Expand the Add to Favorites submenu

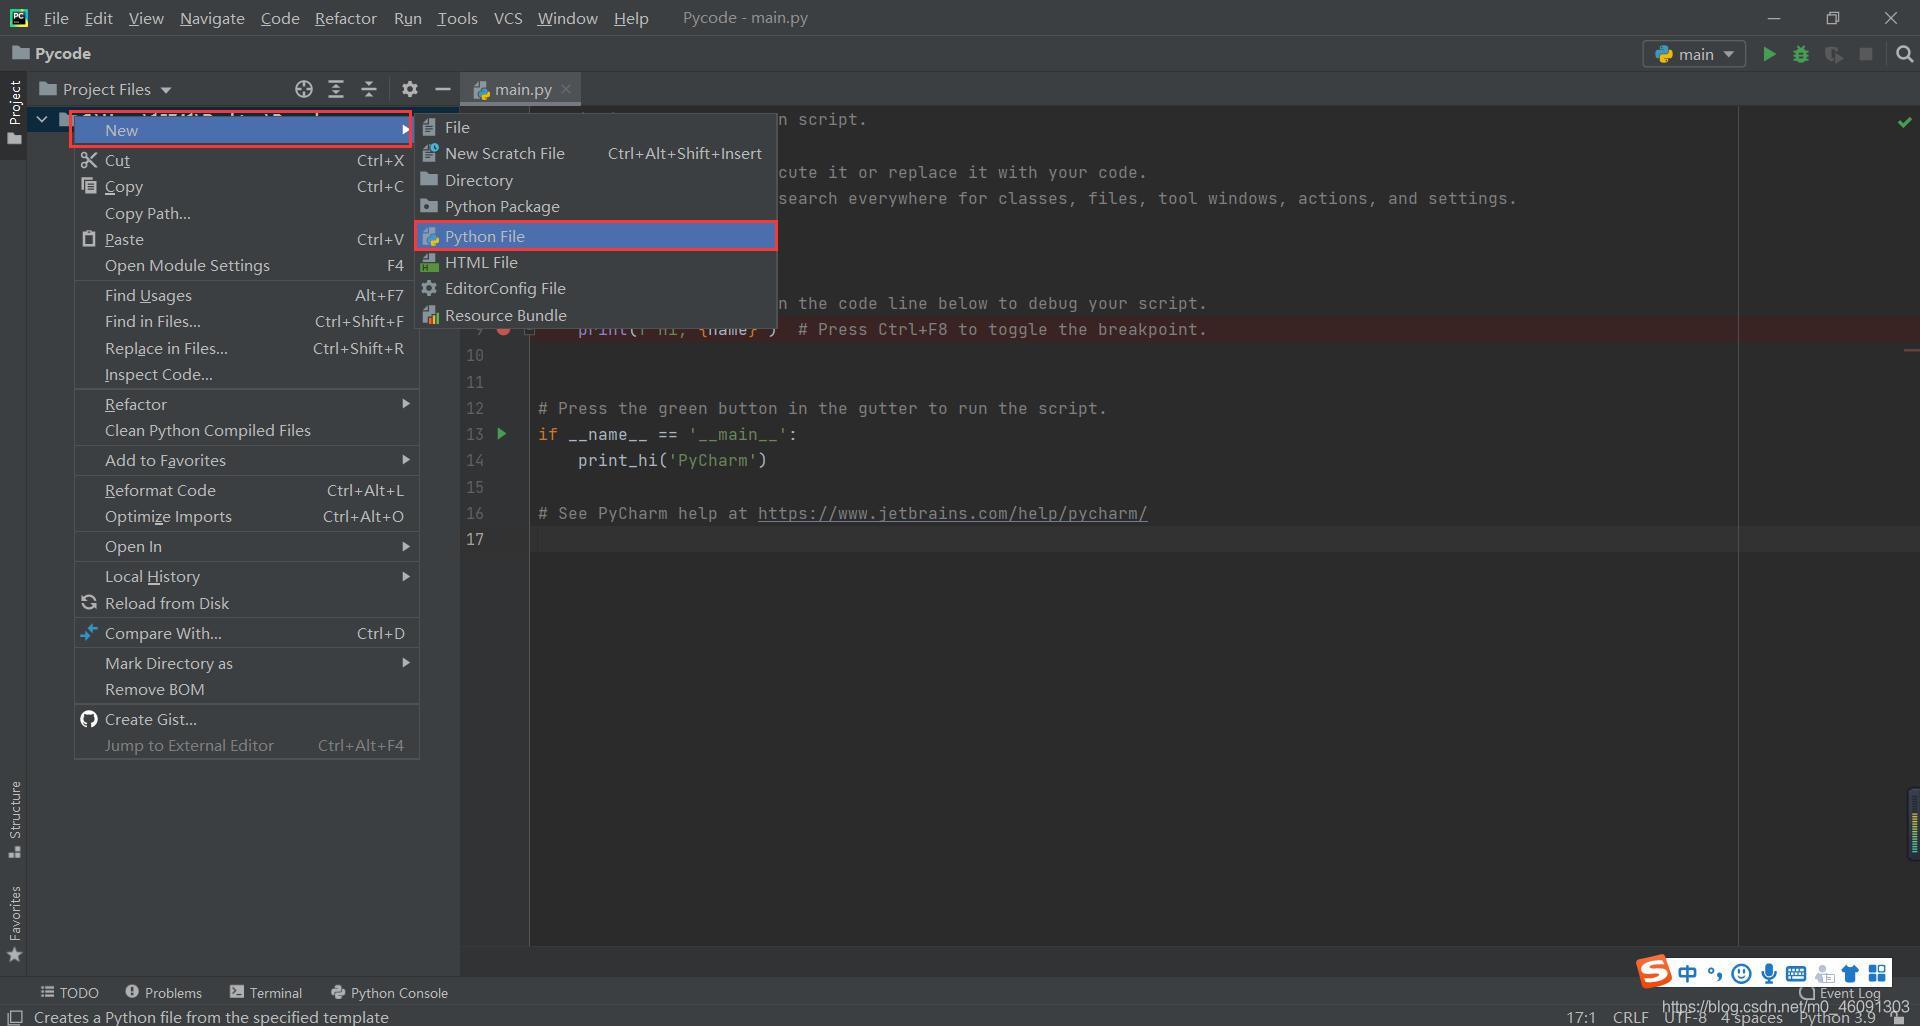pos(246,460)
